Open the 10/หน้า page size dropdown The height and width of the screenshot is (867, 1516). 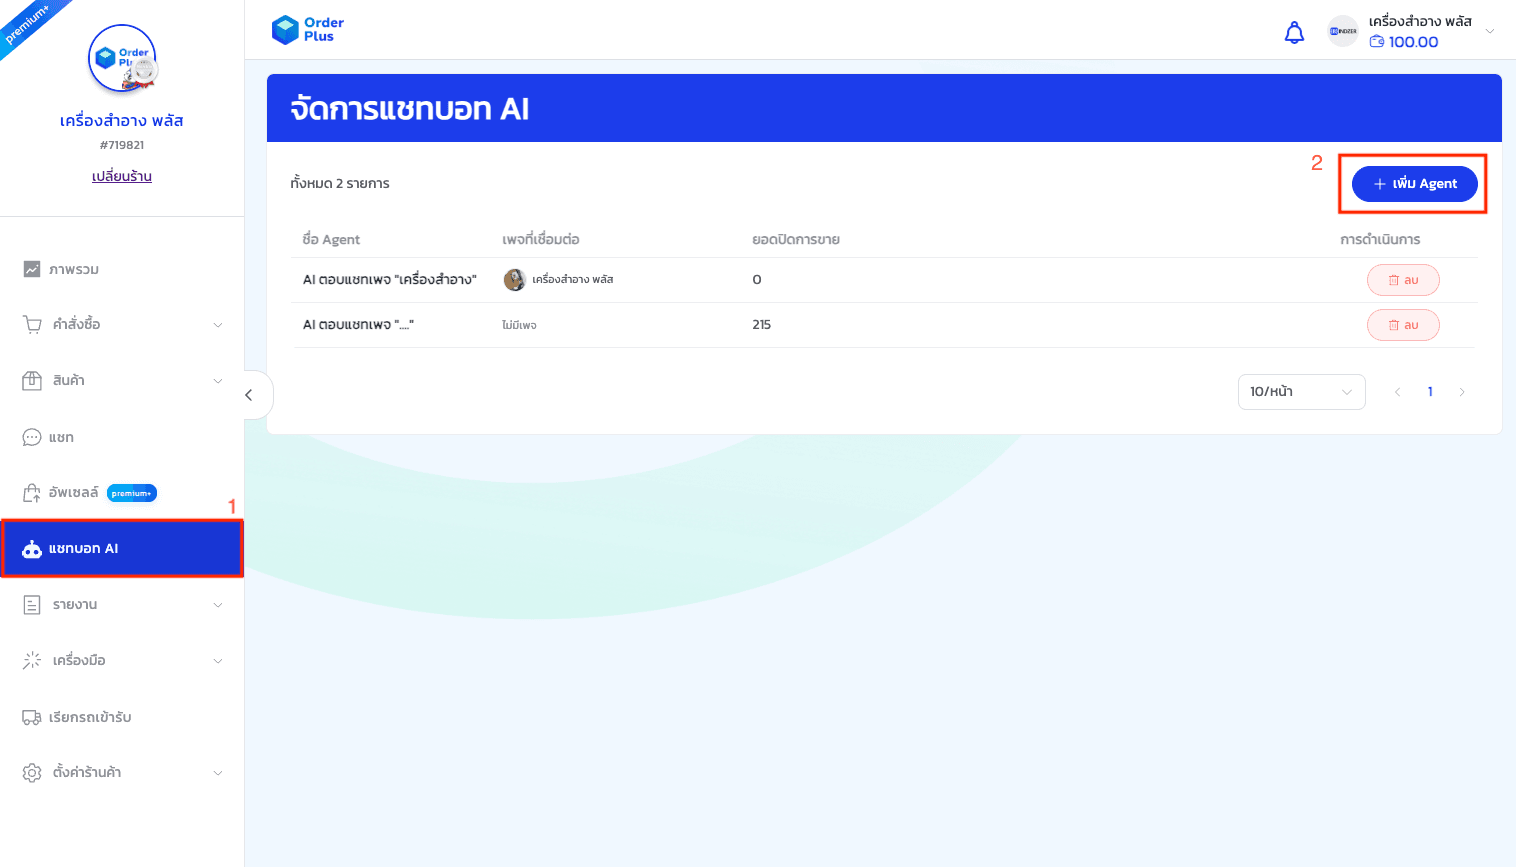(x=1301, y=391)
